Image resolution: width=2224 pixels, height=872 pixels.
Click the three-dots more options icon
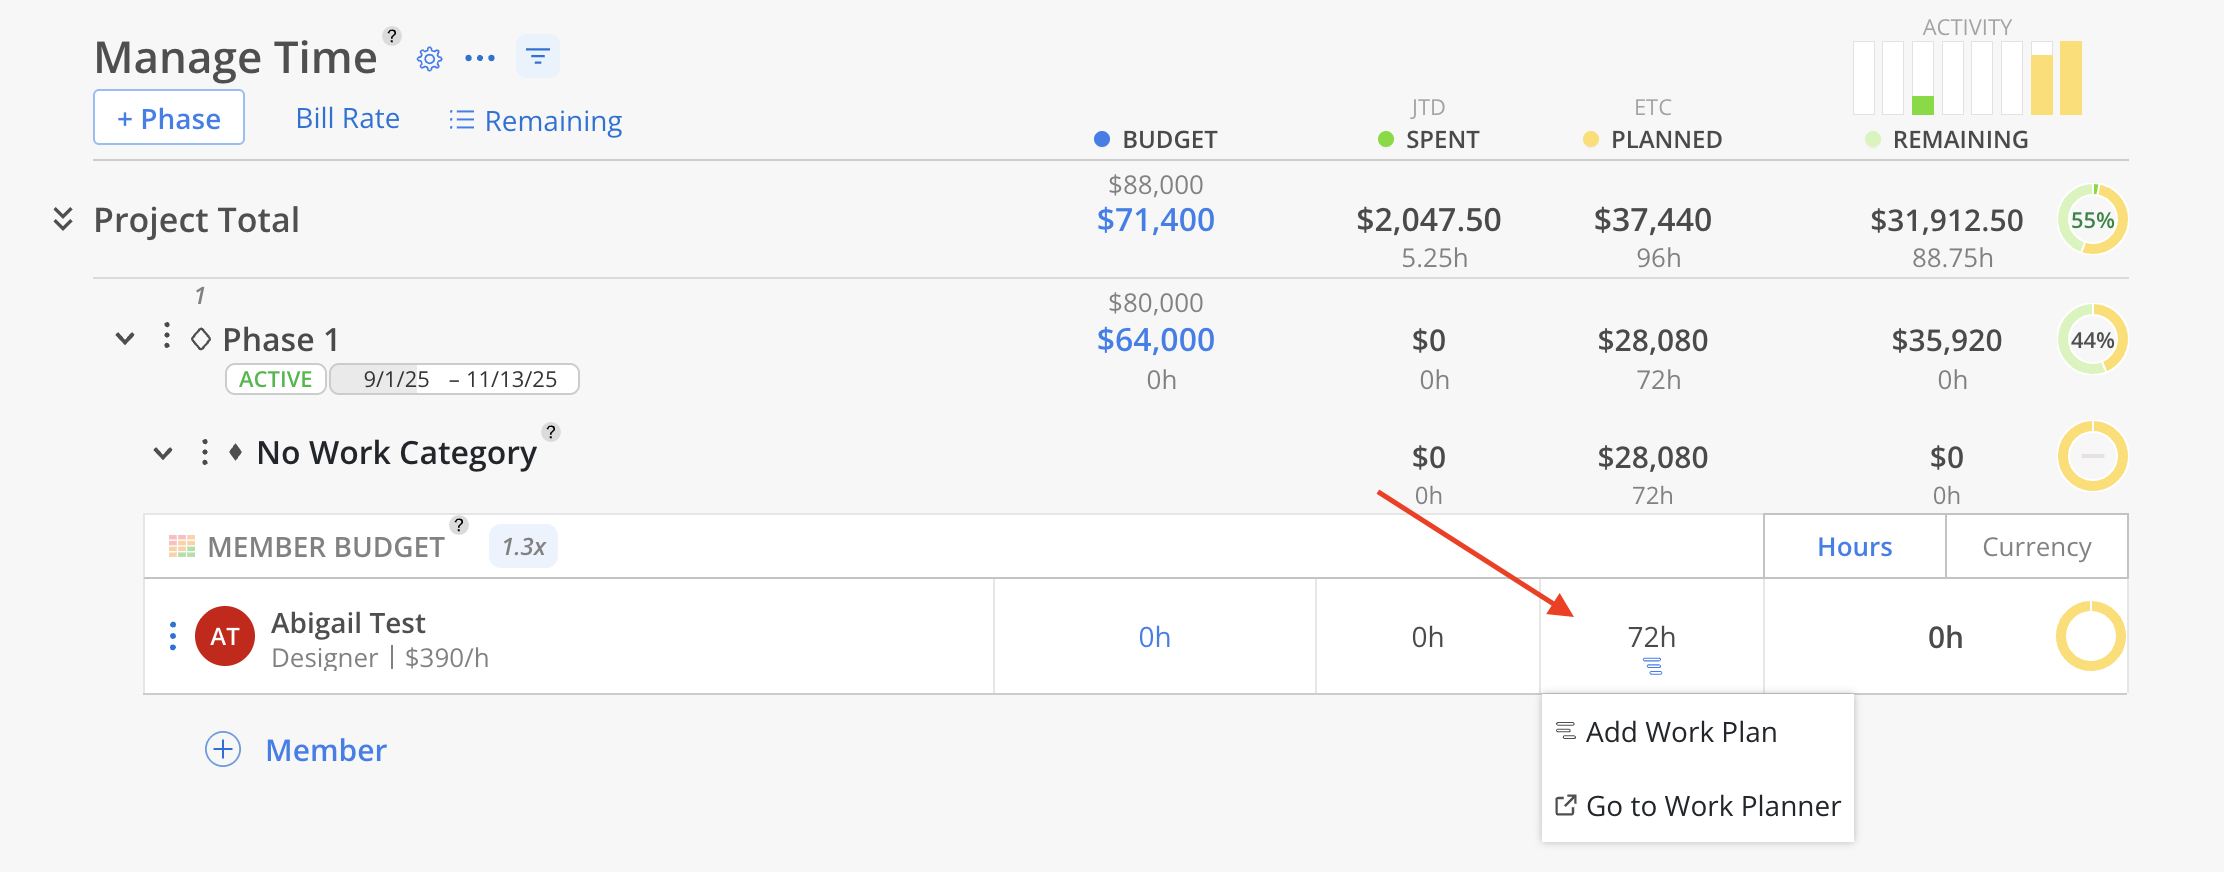480,59
